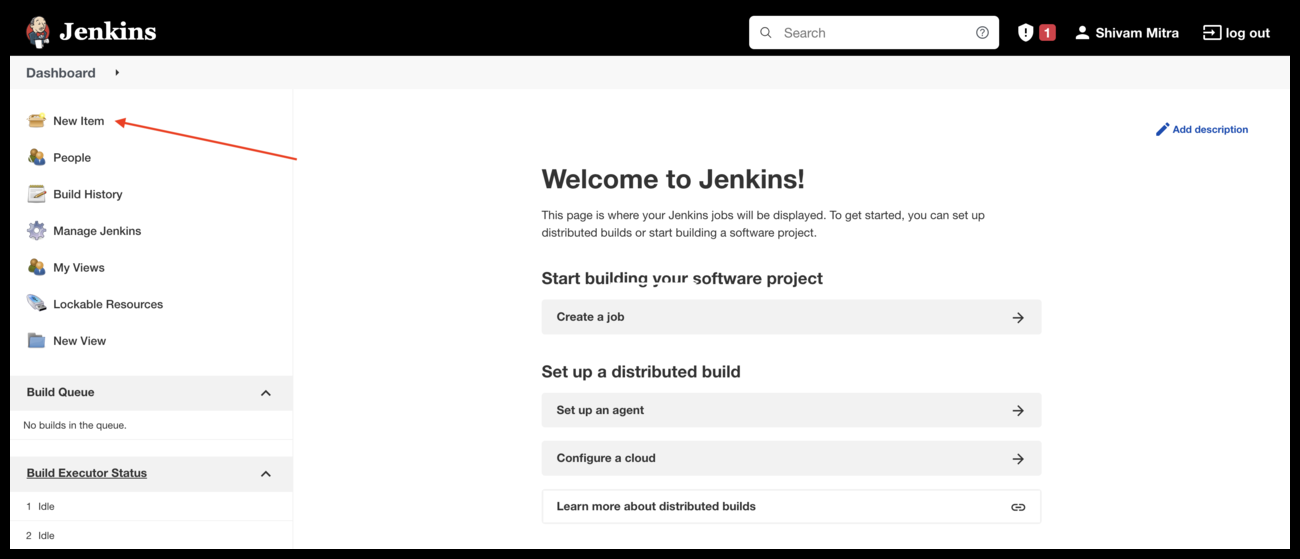The width and height of the screenshot is (1300, 559).
Task: Click the Set up an agent arrow
Action: pyautogui.click(x=1018, y=411)
